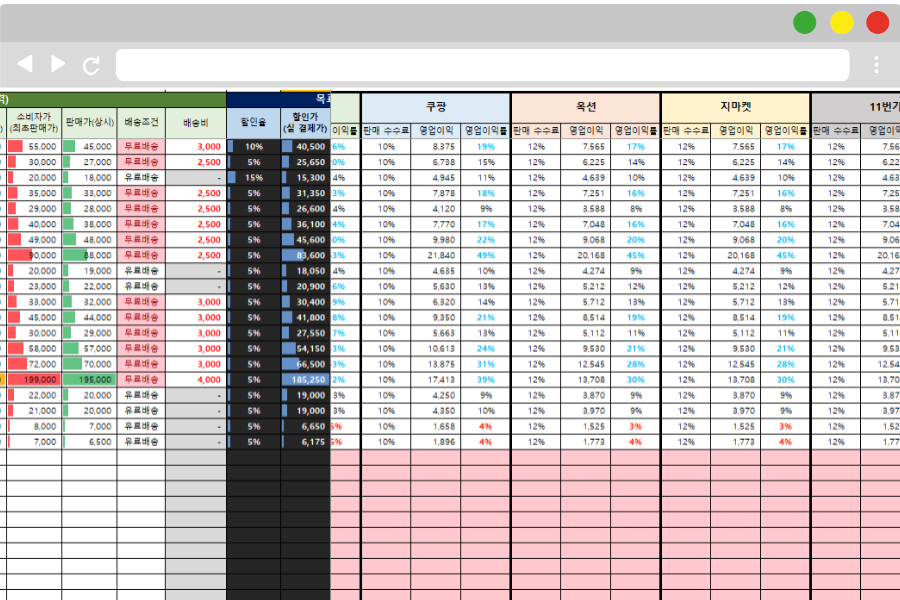Select the 쿠팡 profit cell 10,613
This screenshot has width=900, height=600.
click(x=436, y=349)
